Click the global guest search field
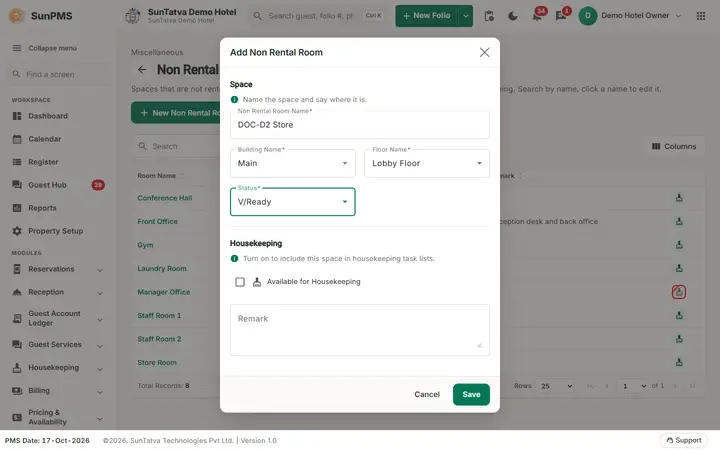Viewport: 720px width, 450px height. click(319, 16)
